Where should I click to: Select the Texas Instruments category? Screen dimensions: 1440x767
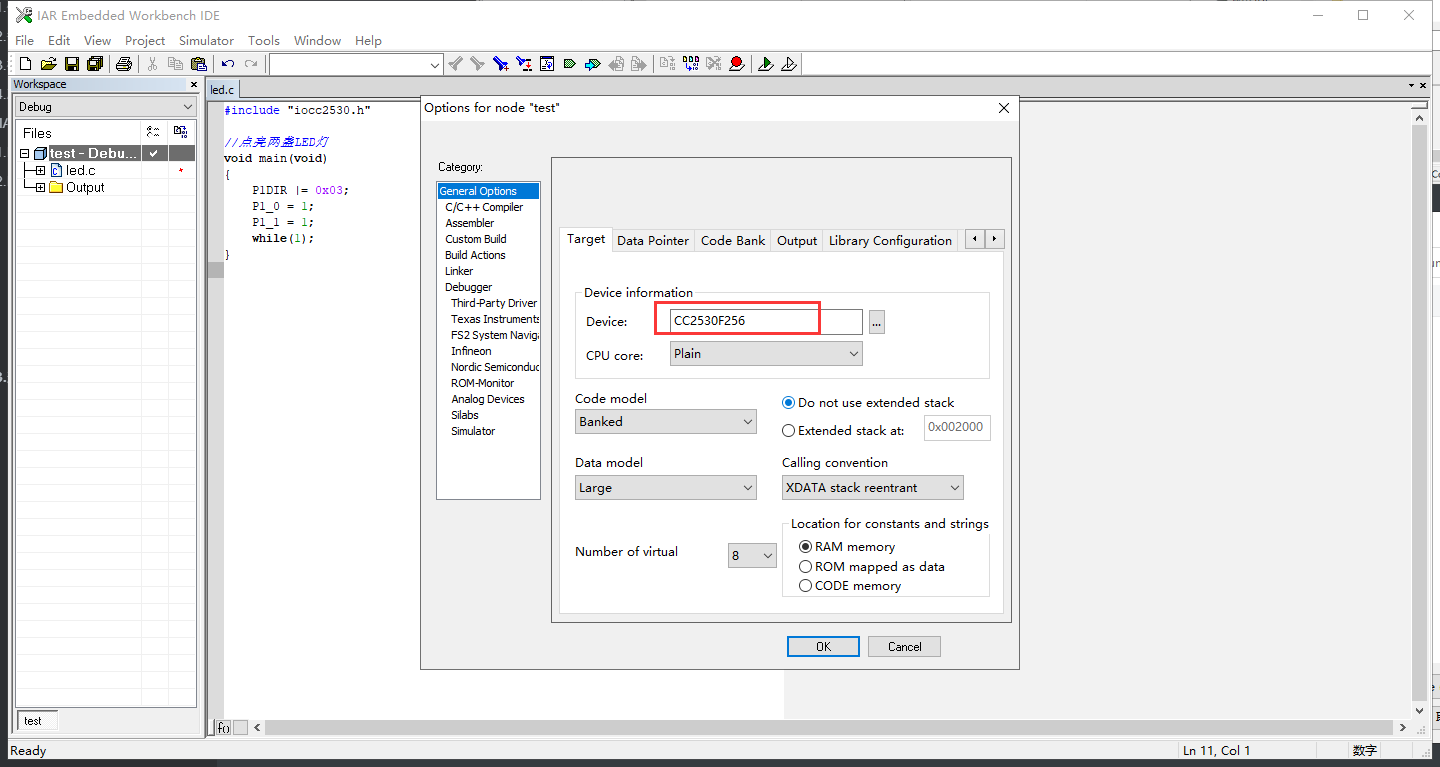click(495, 319)
